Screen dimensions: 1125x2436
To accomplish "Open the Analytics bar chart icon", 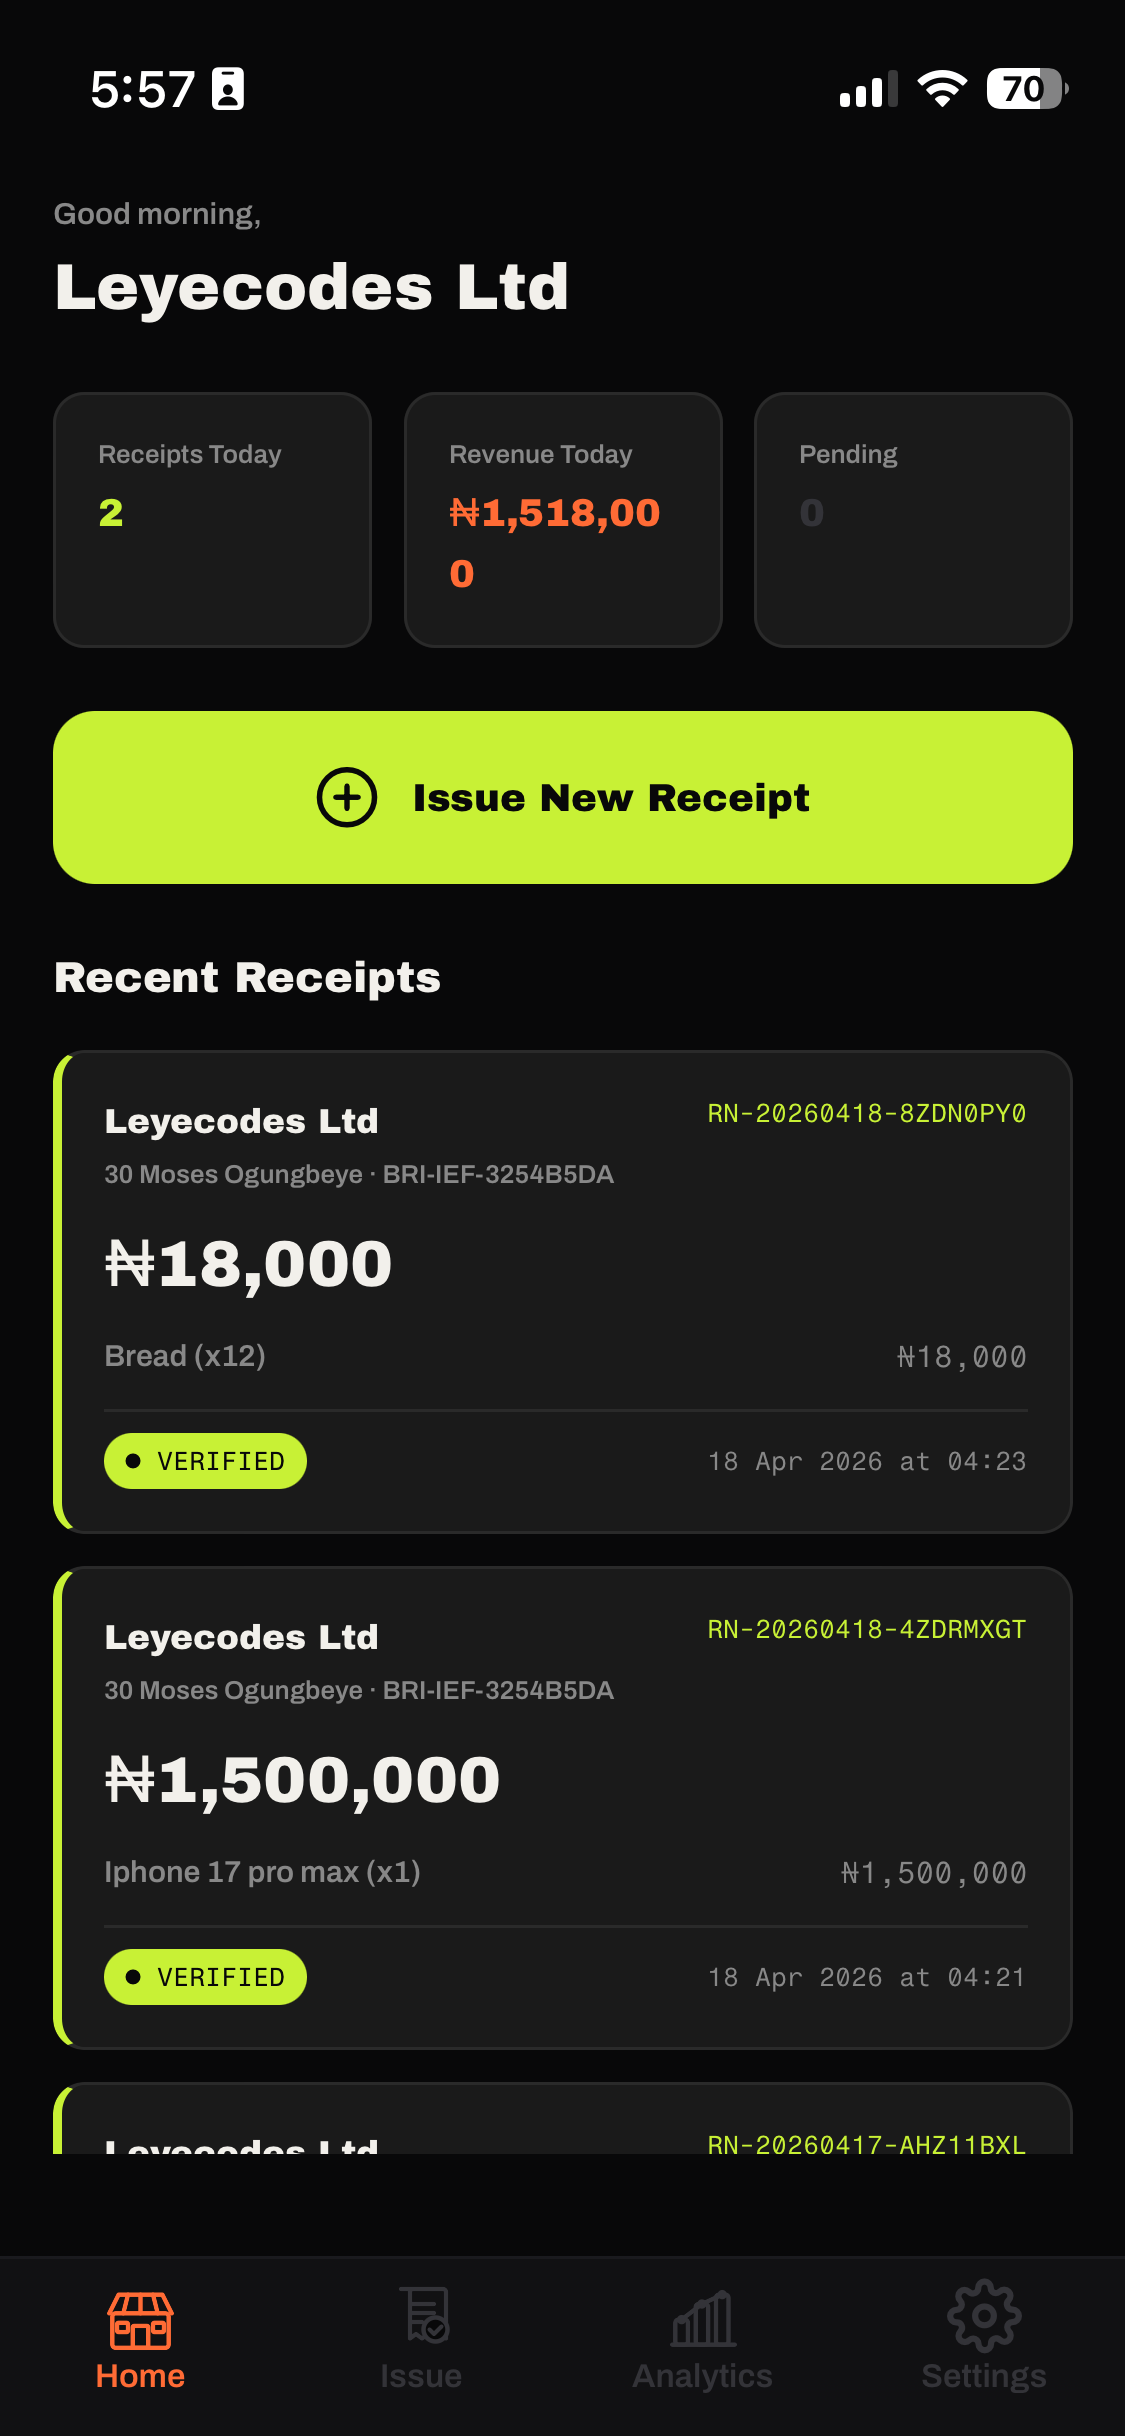I will (x=703, y=2319).
